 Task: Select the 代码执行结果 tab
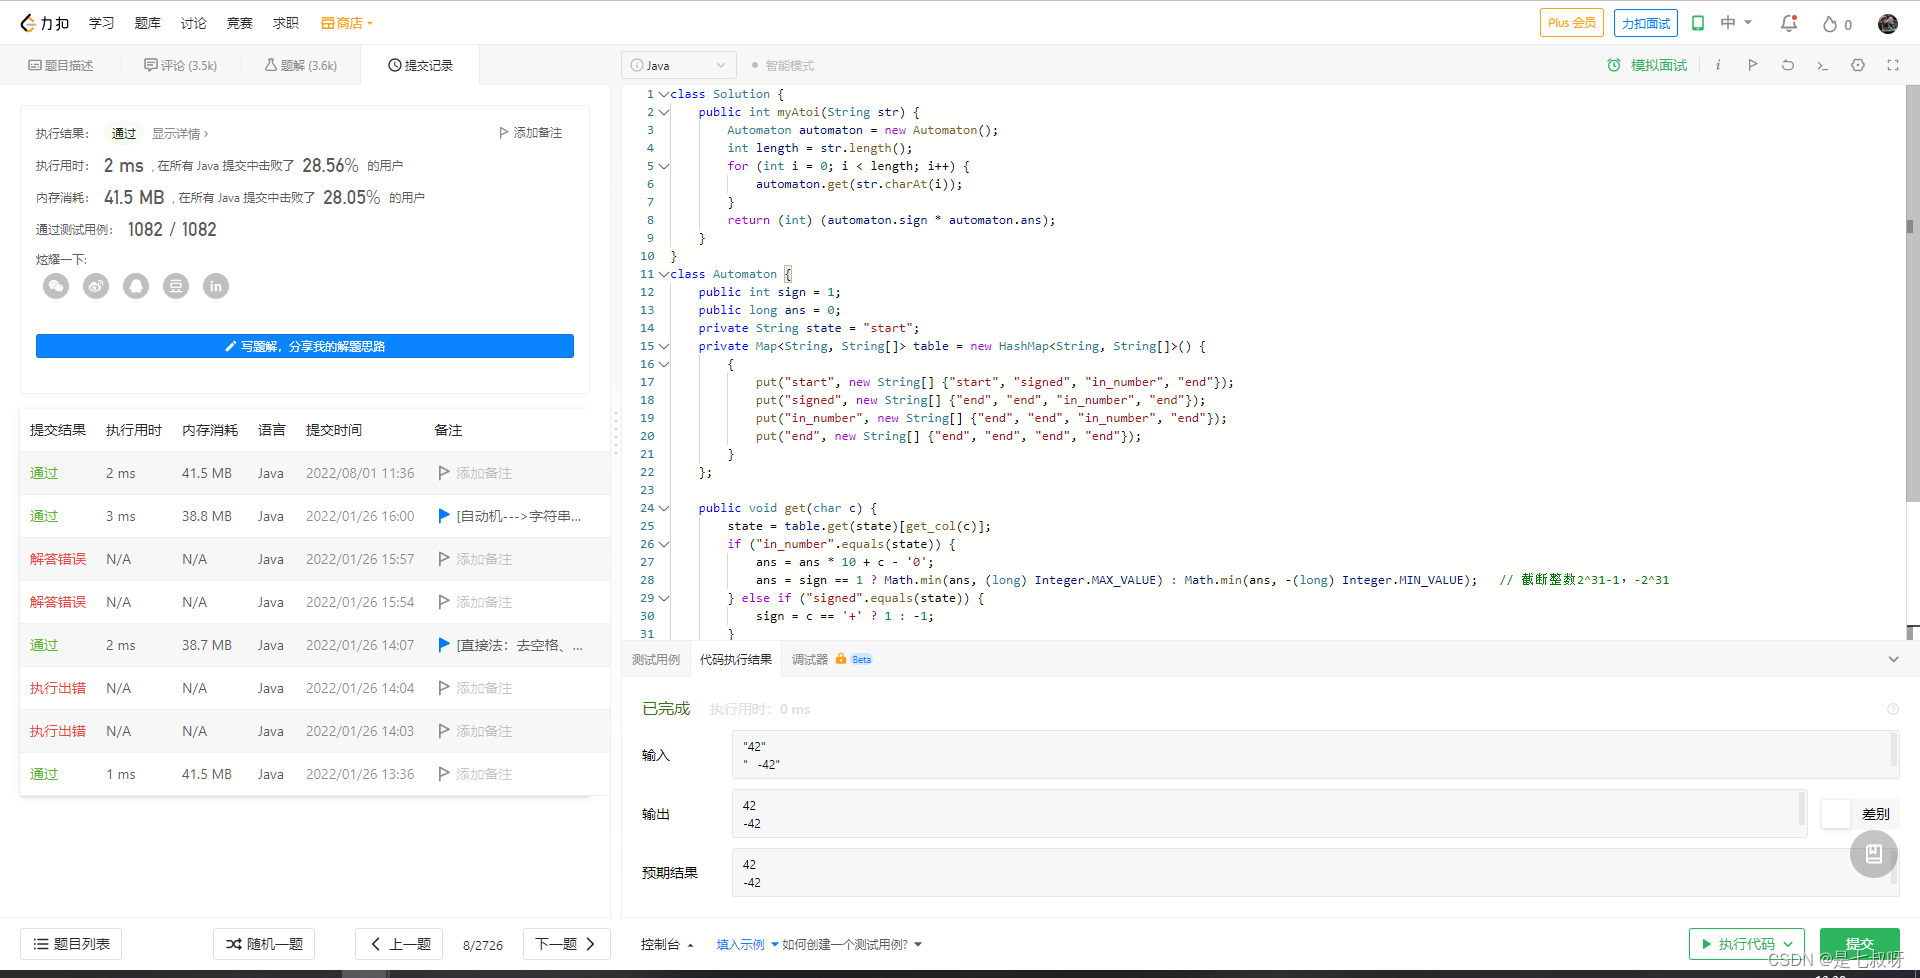tap(736, 659)
